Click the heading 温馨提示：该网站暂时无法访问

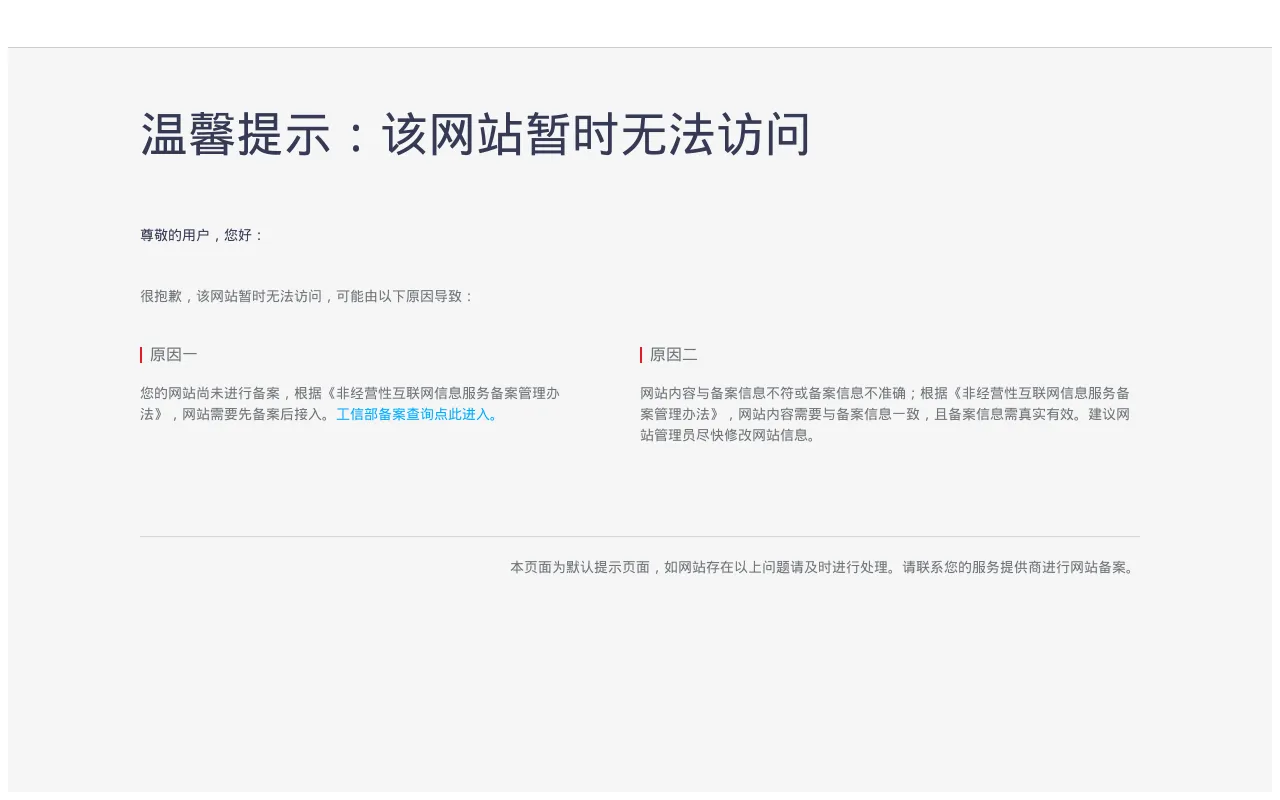coord(475,135)
